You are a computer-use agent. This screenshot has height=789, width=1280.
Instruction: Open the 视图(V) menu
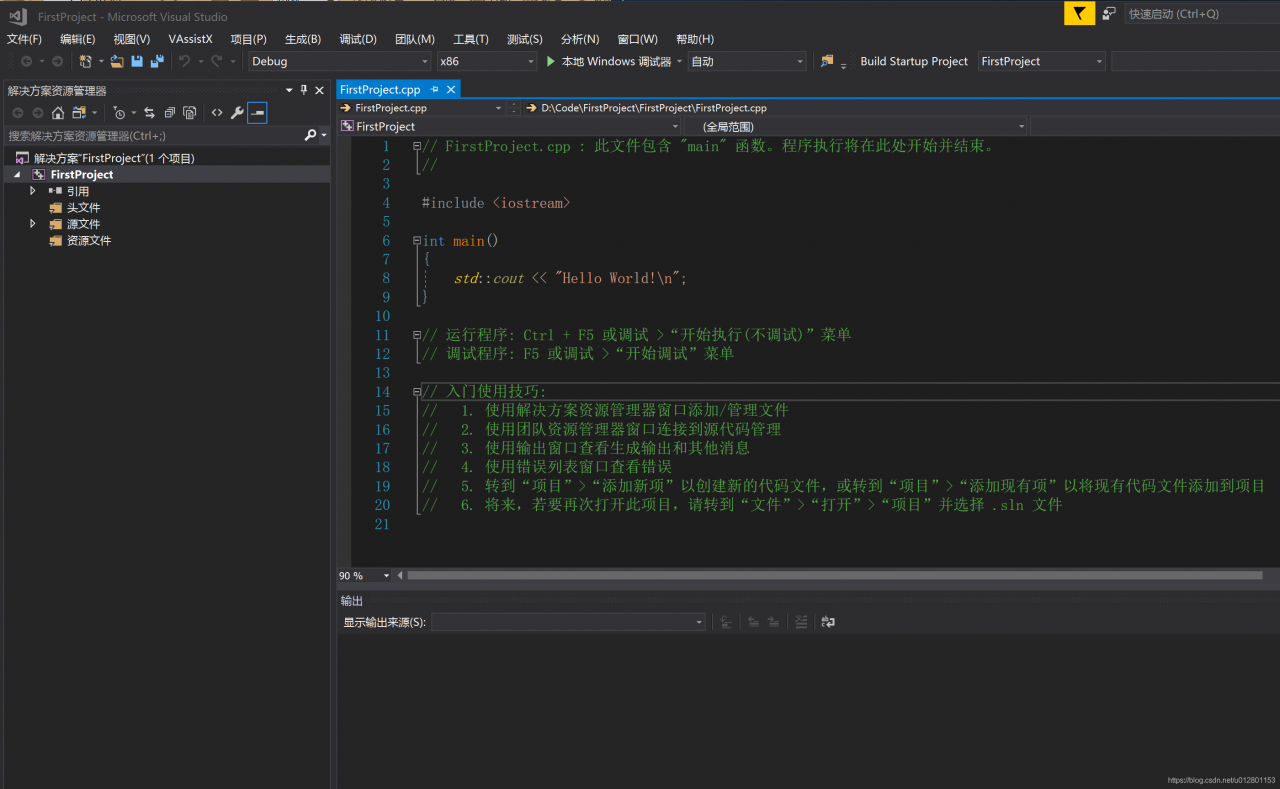click(131, 39)
